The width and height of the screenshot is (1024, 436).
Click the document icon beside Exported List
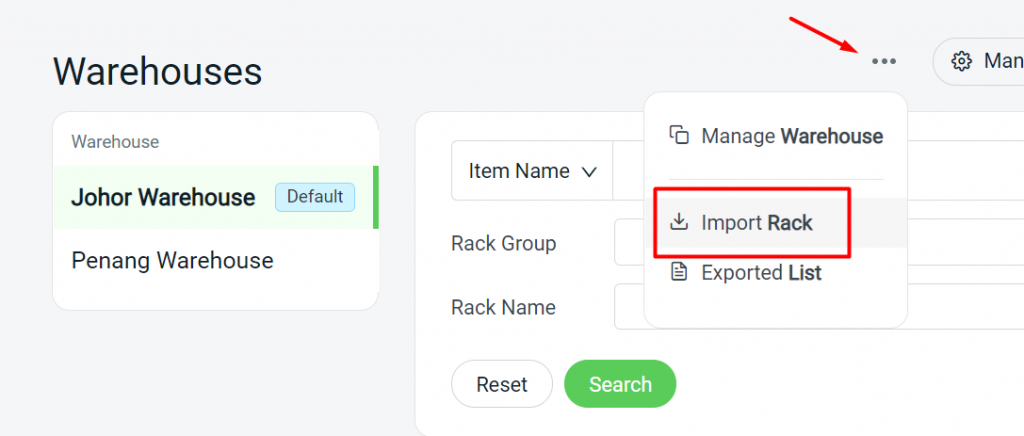point(680,272)
